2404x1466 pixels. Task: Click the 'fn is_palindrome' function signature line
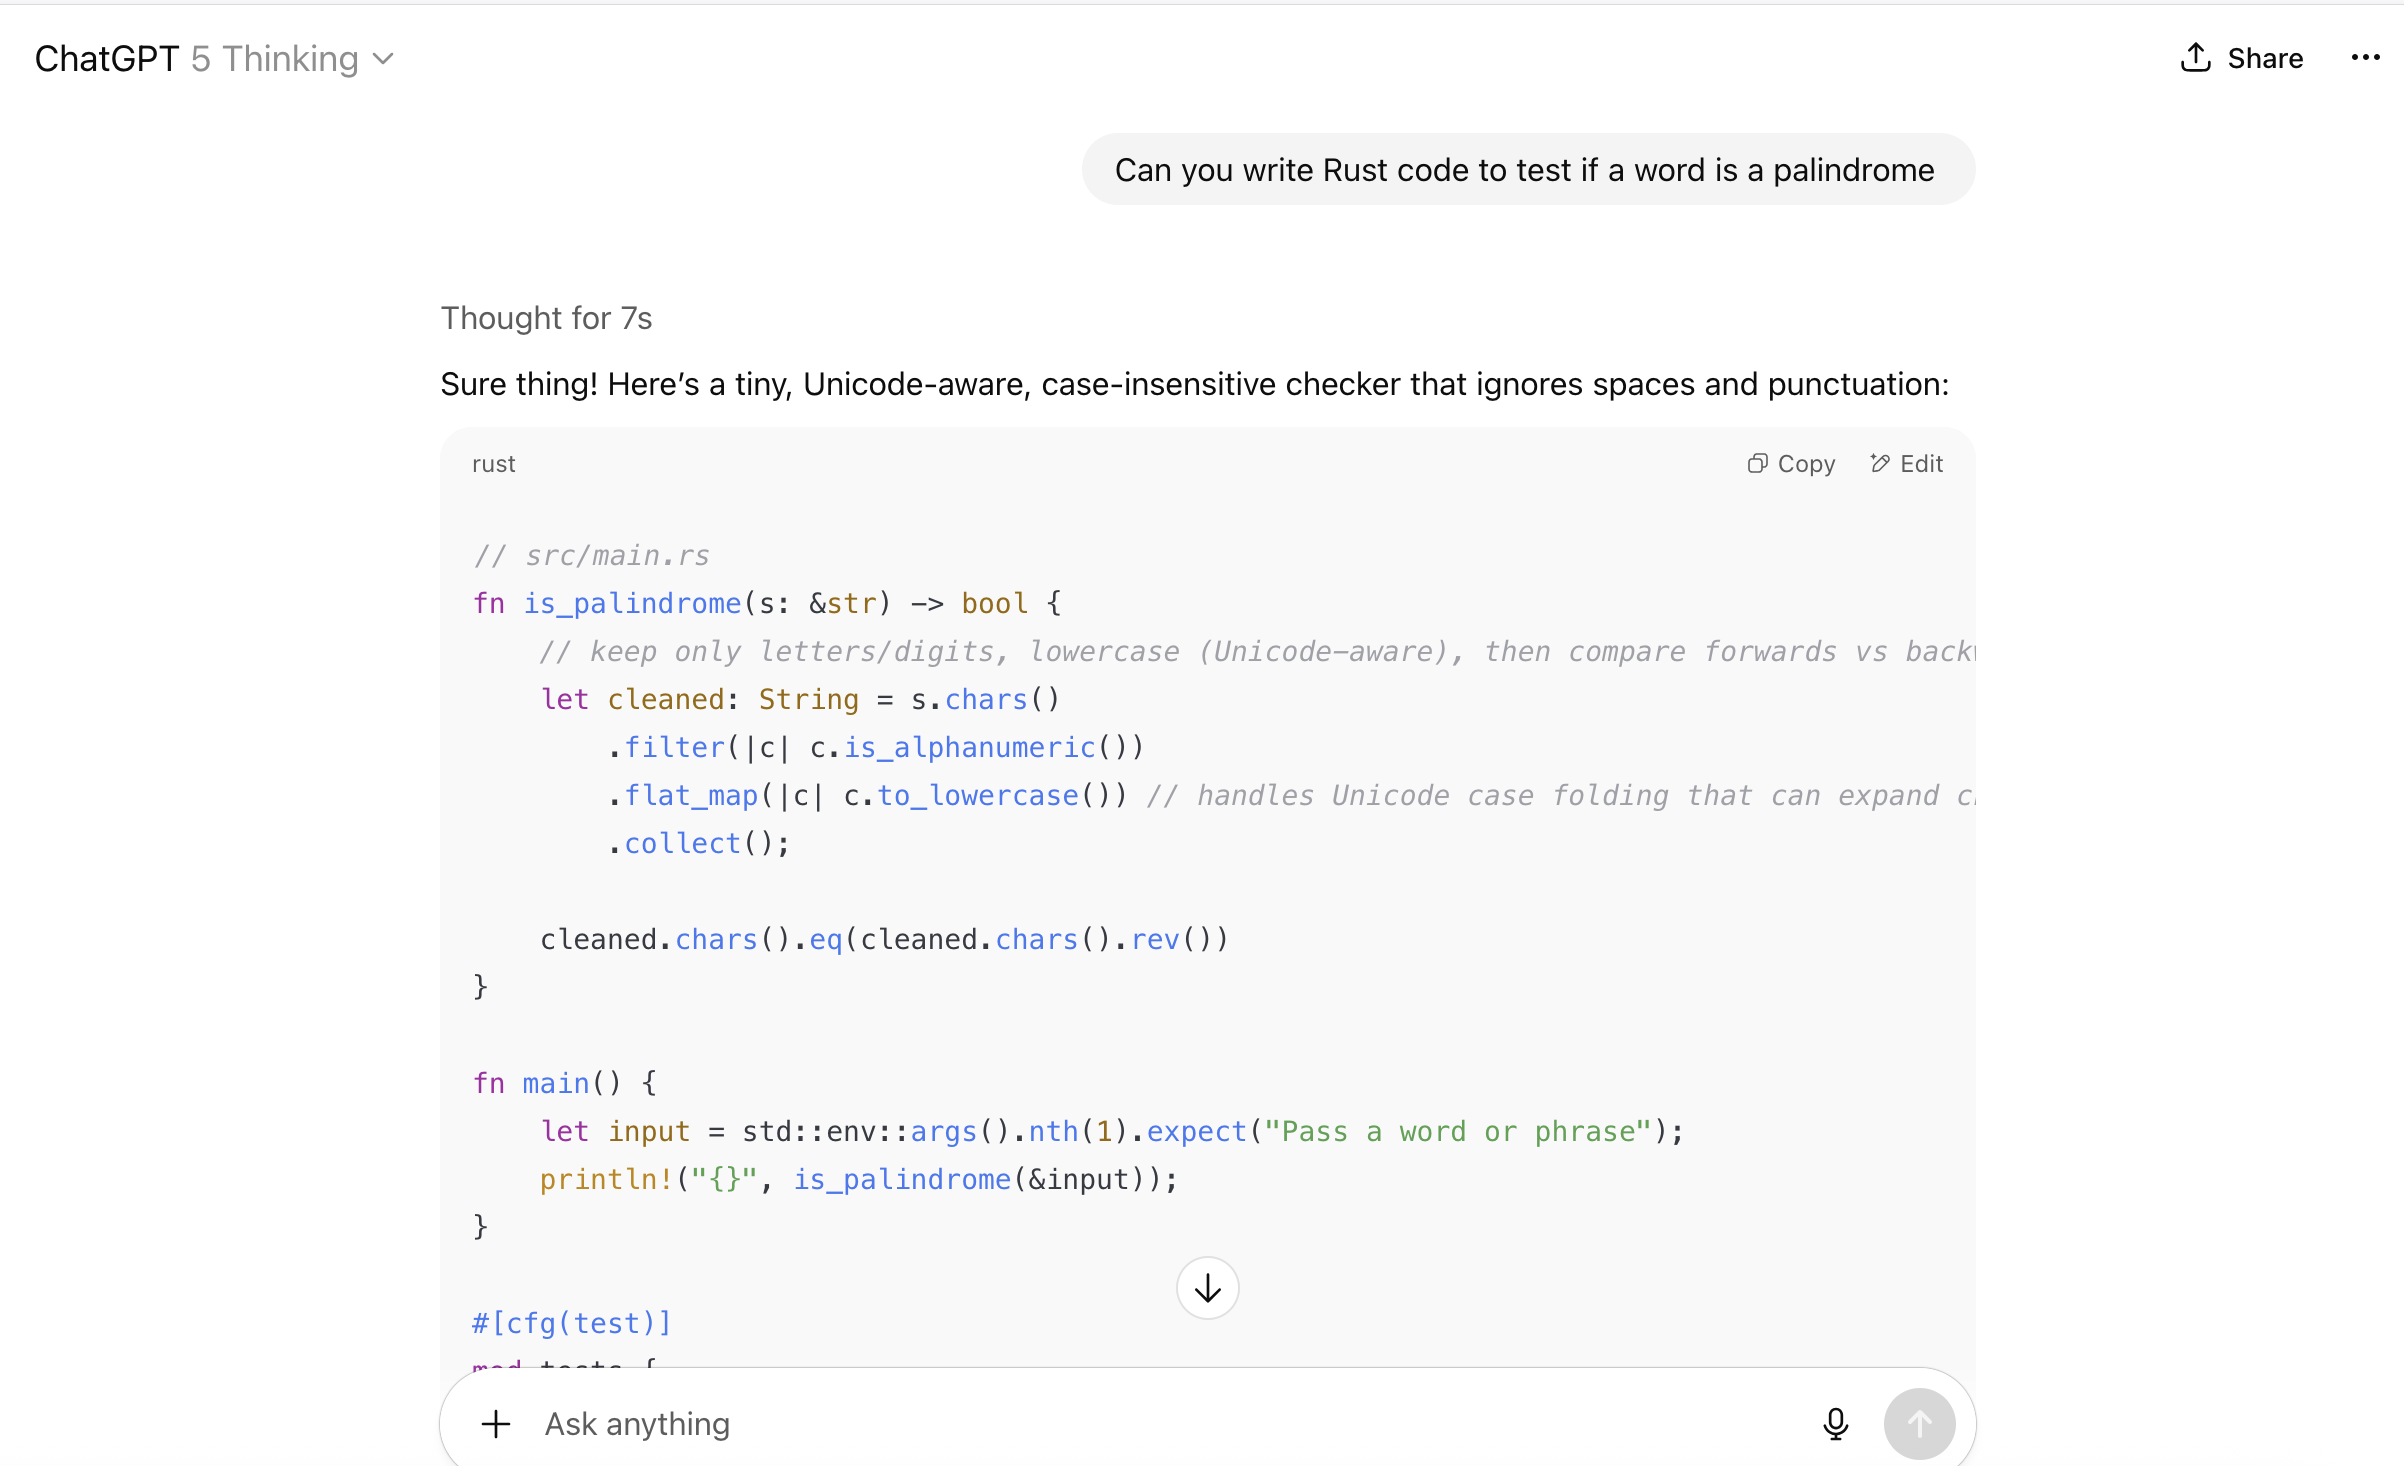click(767, 603)
